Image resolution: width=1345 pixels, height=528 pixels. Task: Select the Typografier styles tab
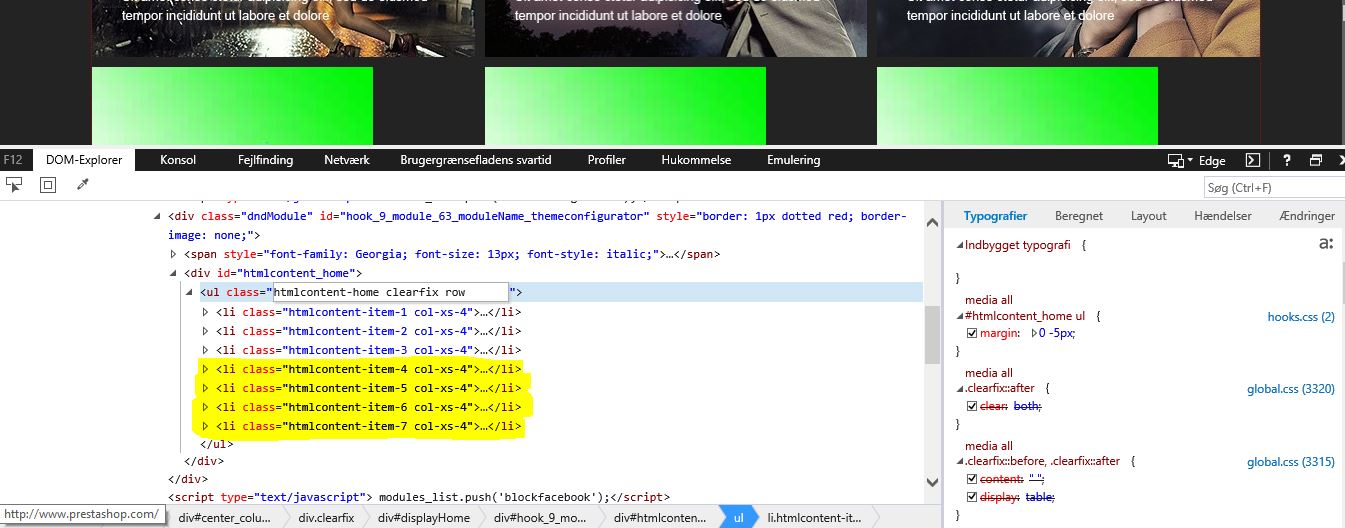995,215
